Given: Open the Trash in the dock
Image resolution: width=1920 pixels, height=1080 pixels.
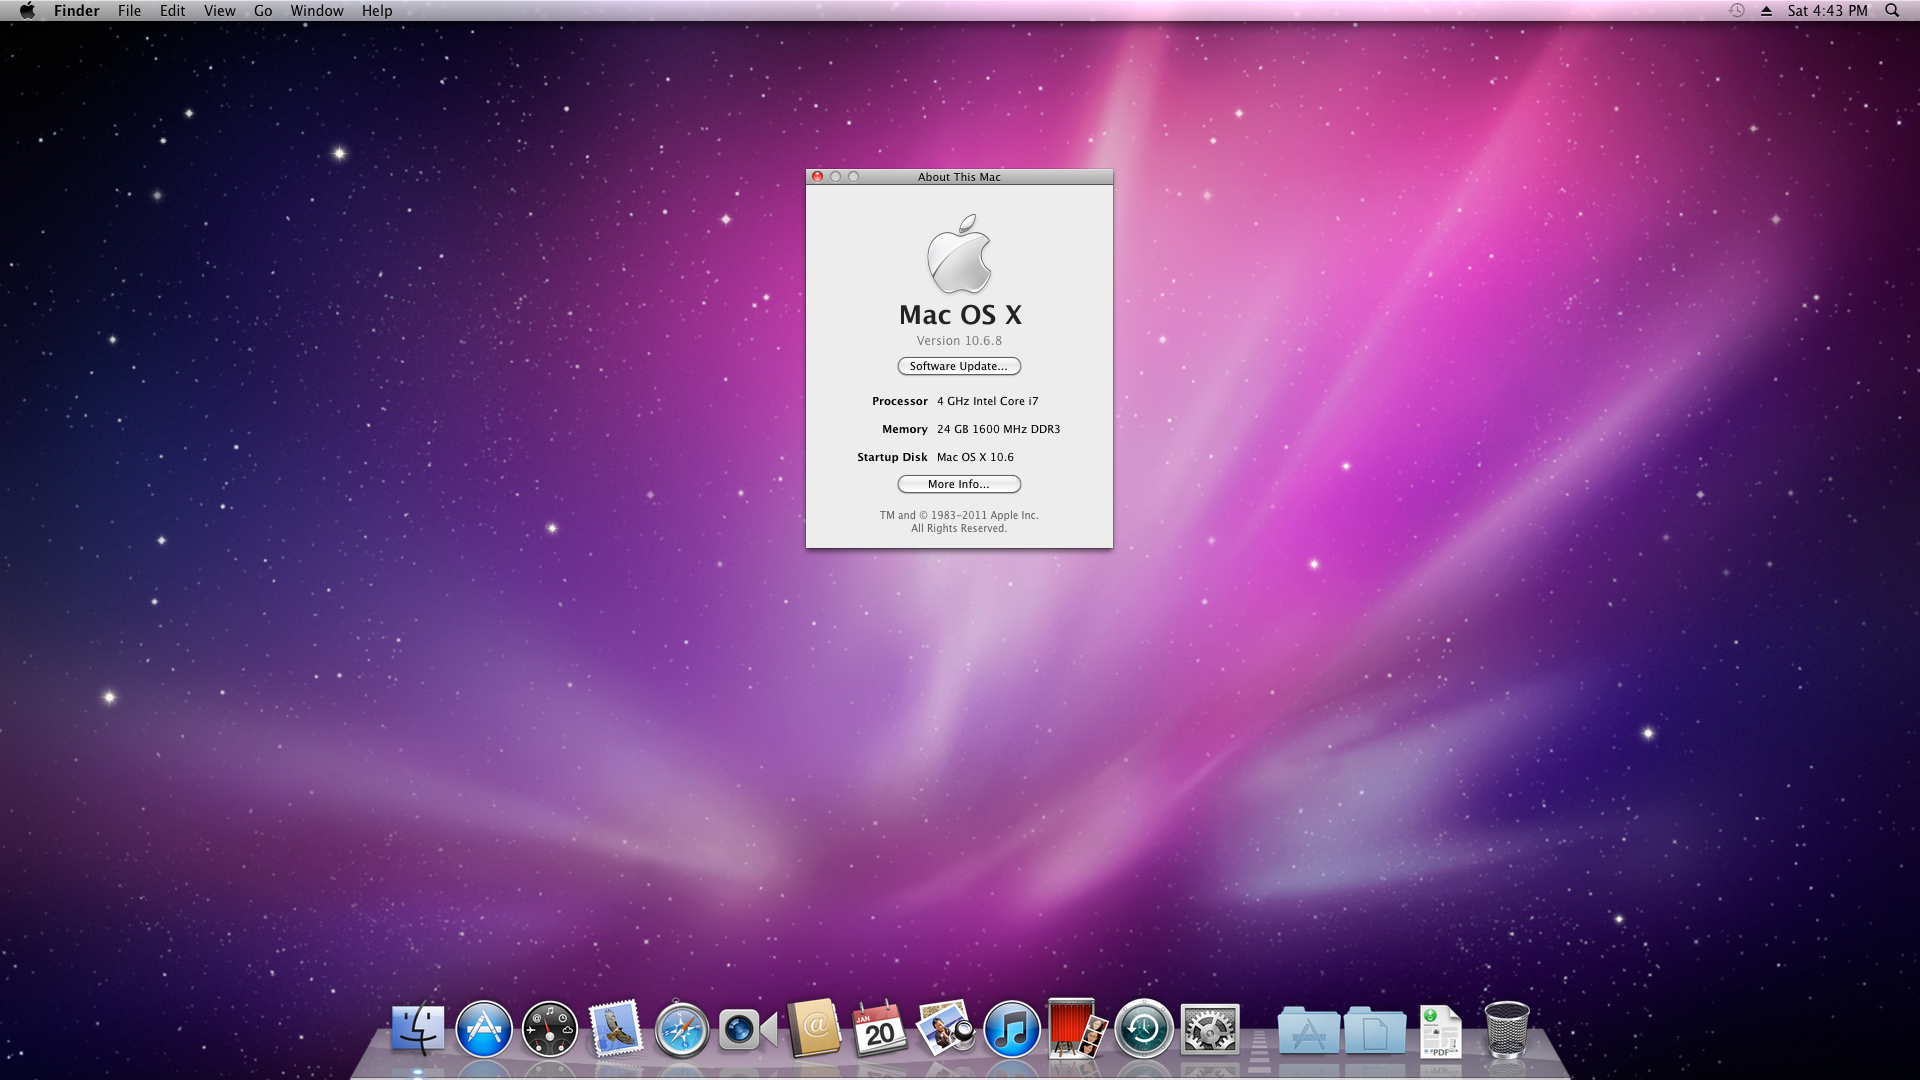Looking at the screenshot, I should 1506,1029.
